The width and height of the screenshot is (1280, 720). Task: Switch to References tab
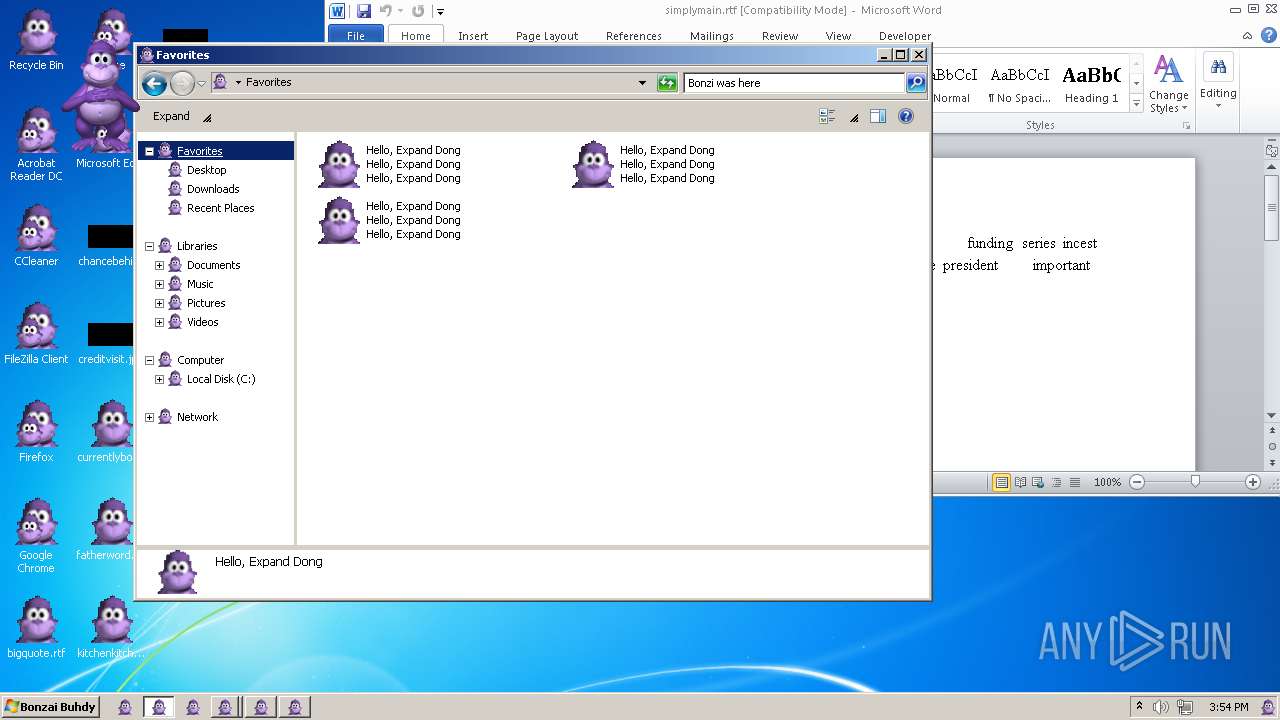(x=634, y=35)
